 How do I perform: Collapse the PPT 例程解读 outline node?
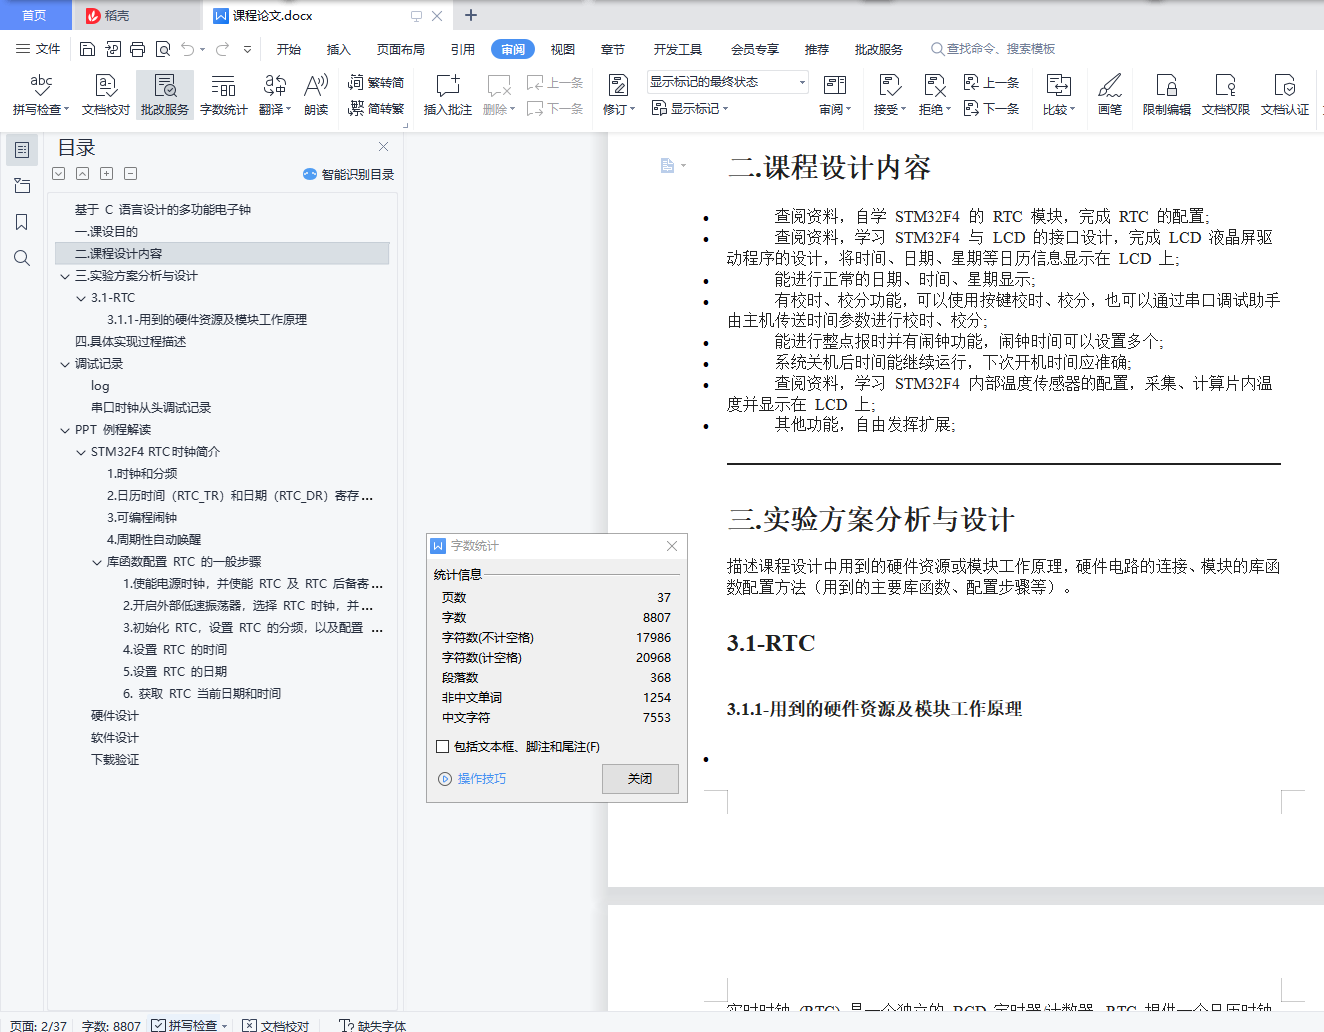[65, 430]
